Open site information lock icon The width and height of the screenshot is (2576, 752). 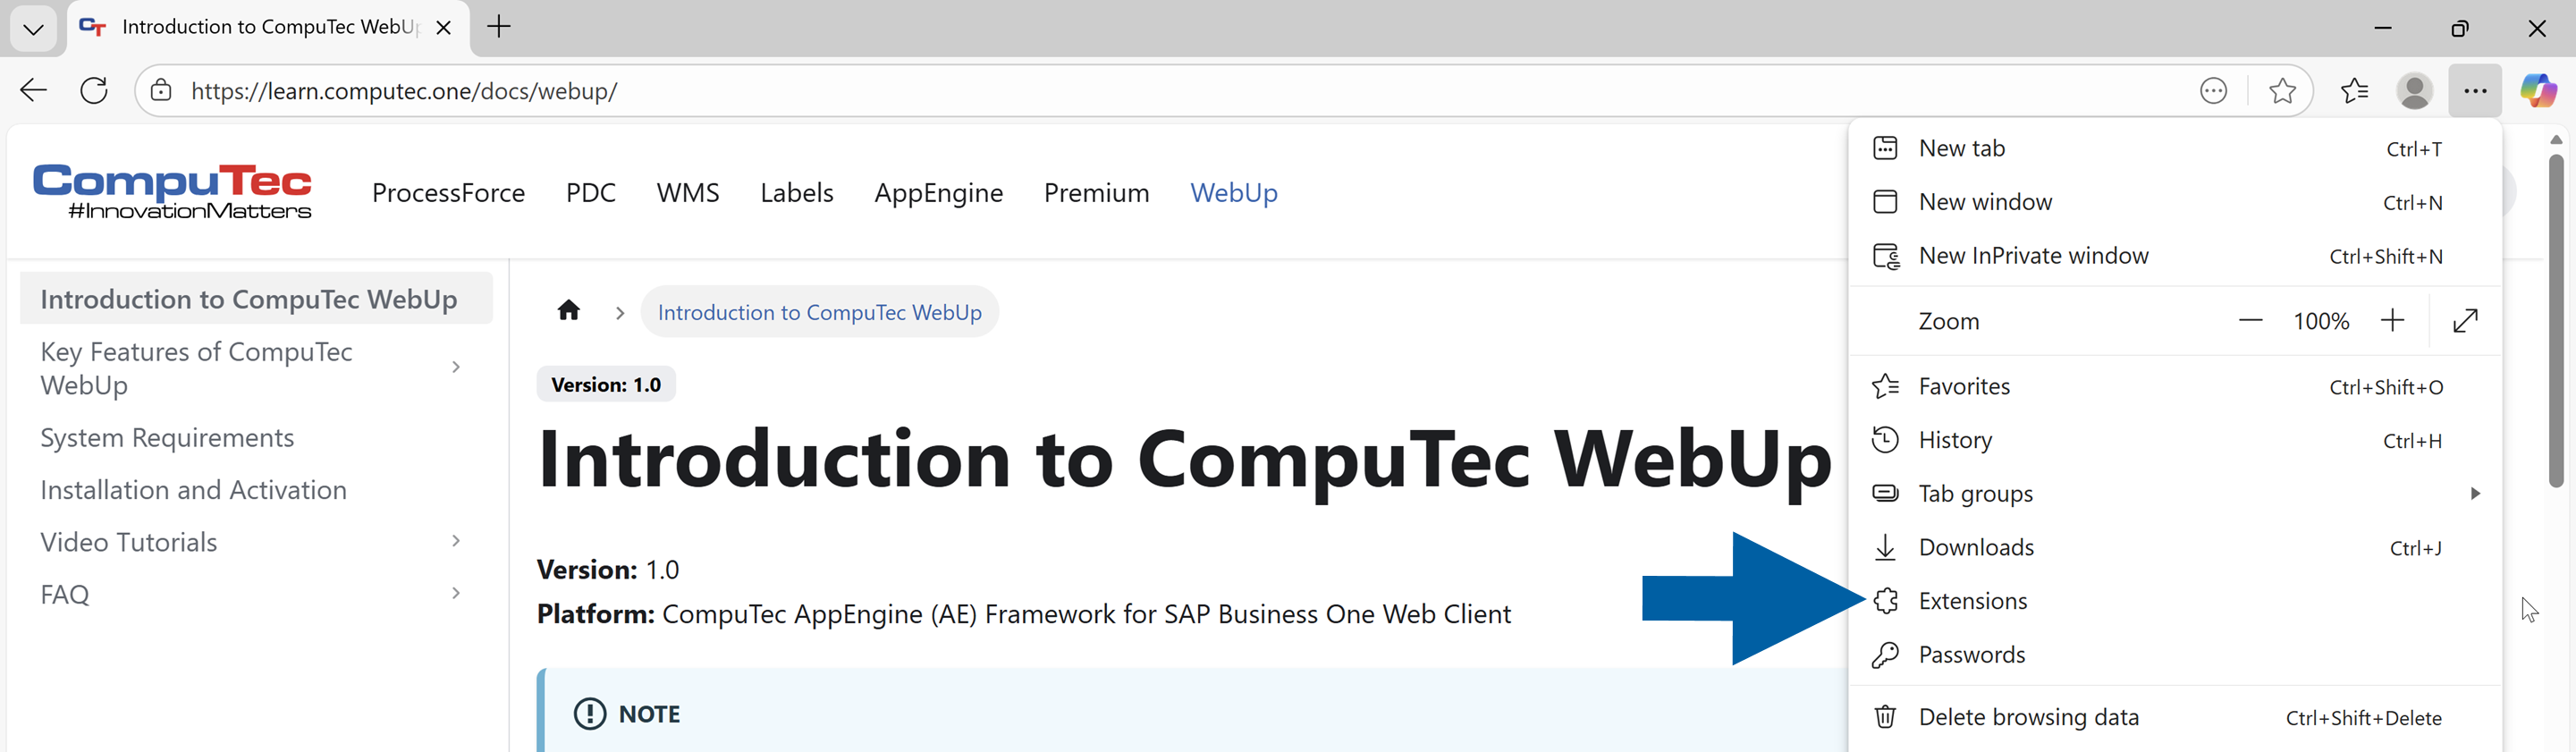(161, 91)
